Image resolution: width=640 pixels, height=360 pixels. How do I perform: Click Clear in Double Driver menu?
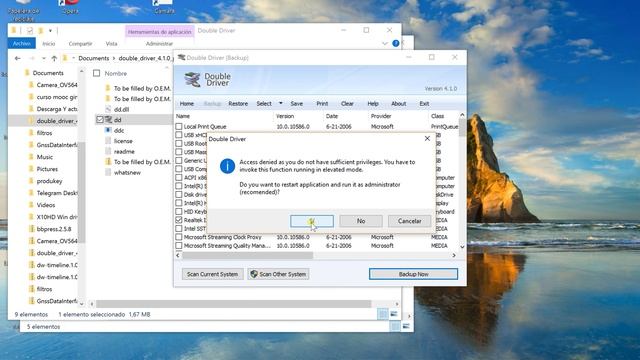tap(347, 104)
